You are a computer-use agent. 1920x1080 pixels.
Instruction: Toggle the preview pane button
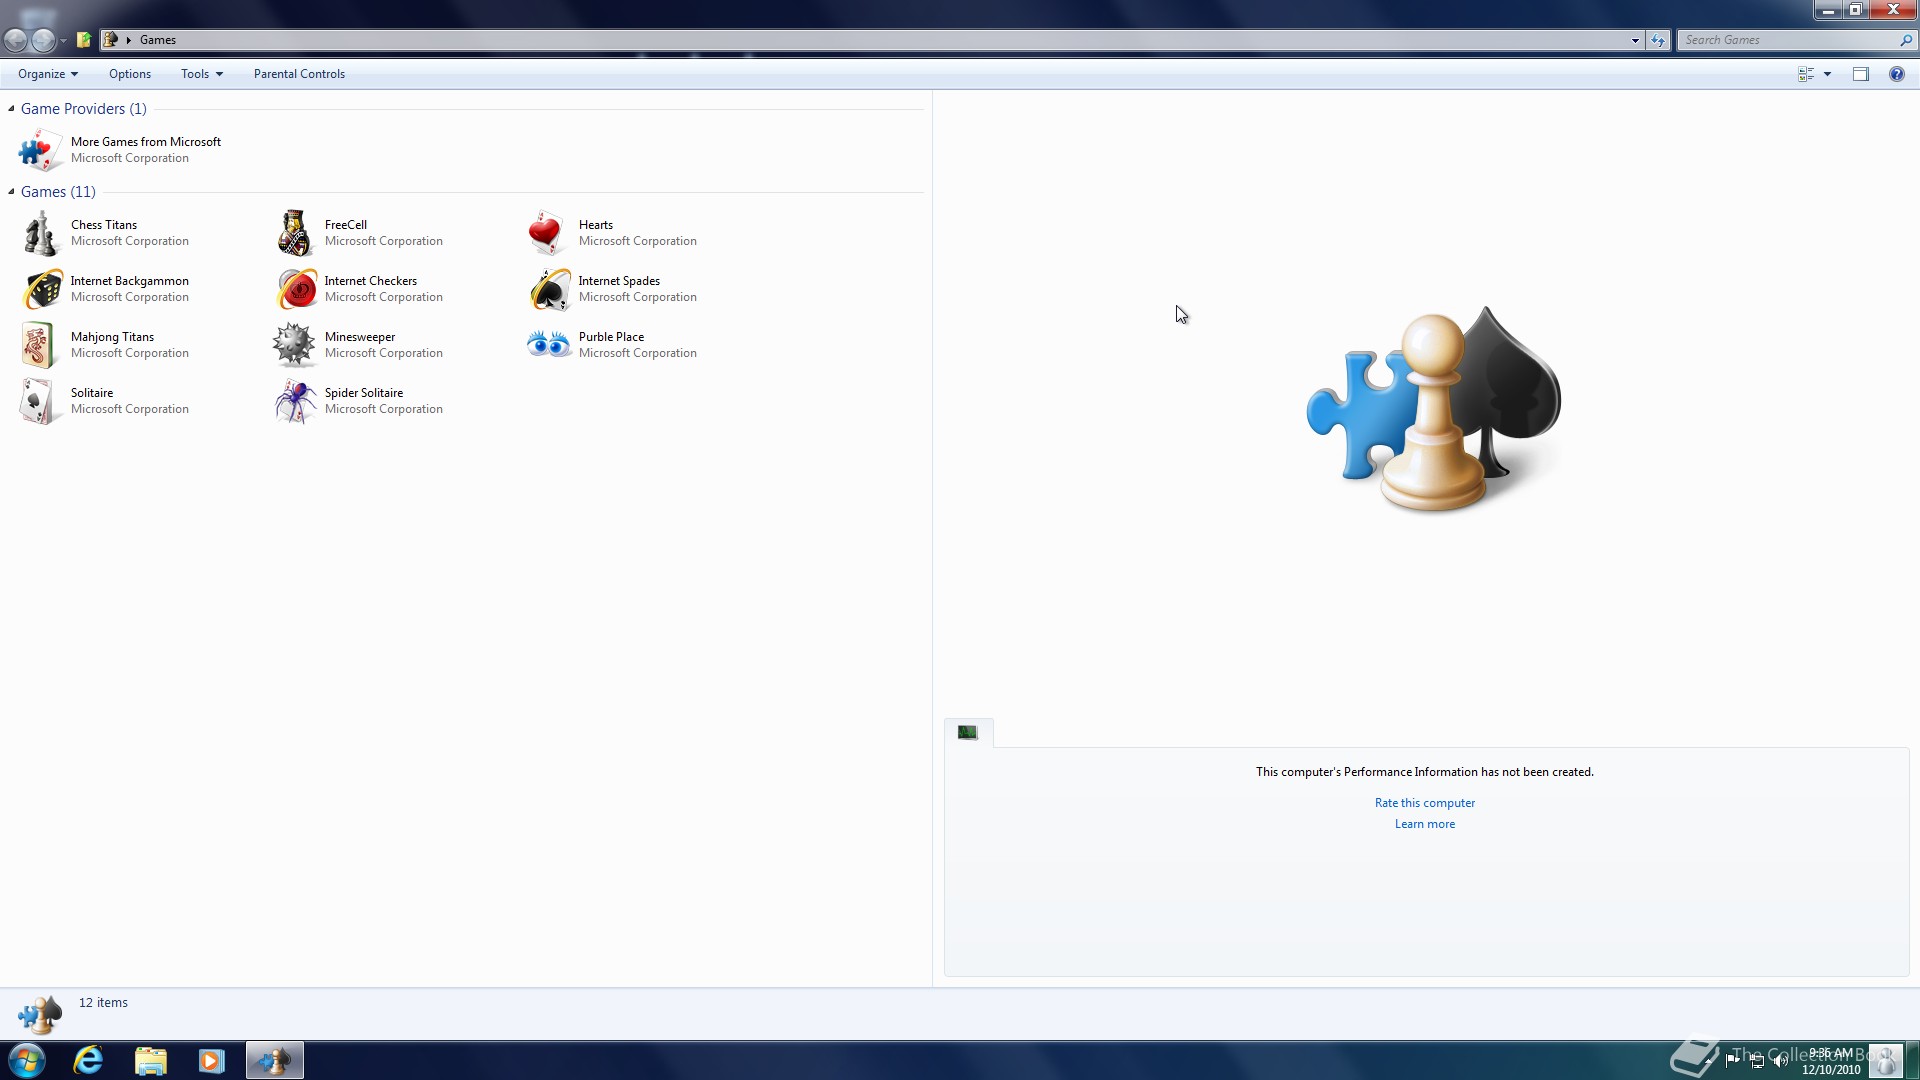tap(1860, 74)
